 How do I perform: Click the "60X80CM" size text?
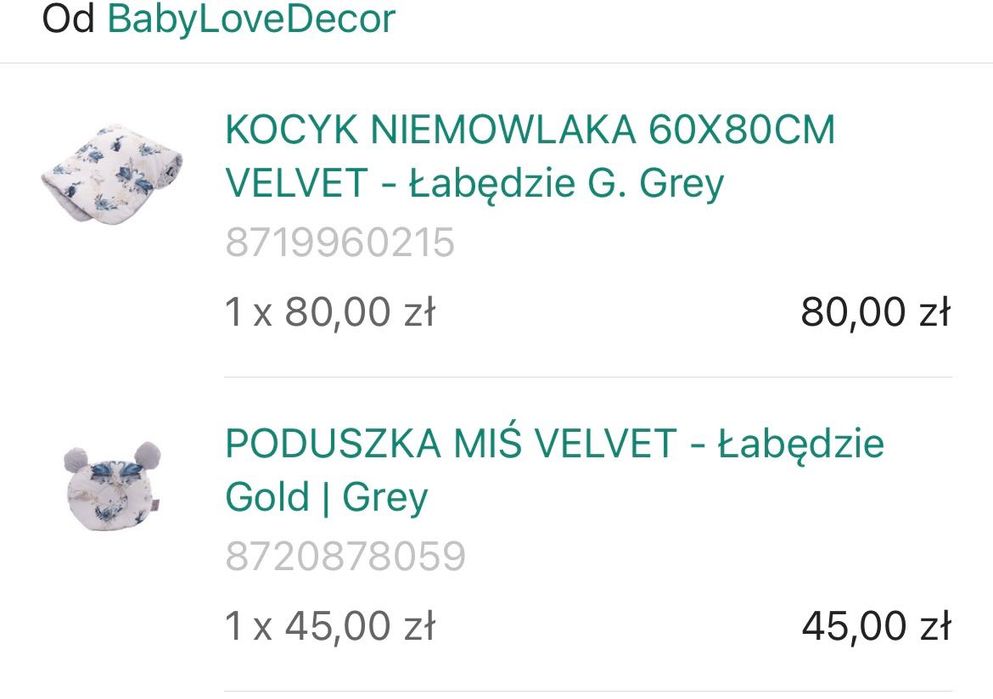(742, 130)
